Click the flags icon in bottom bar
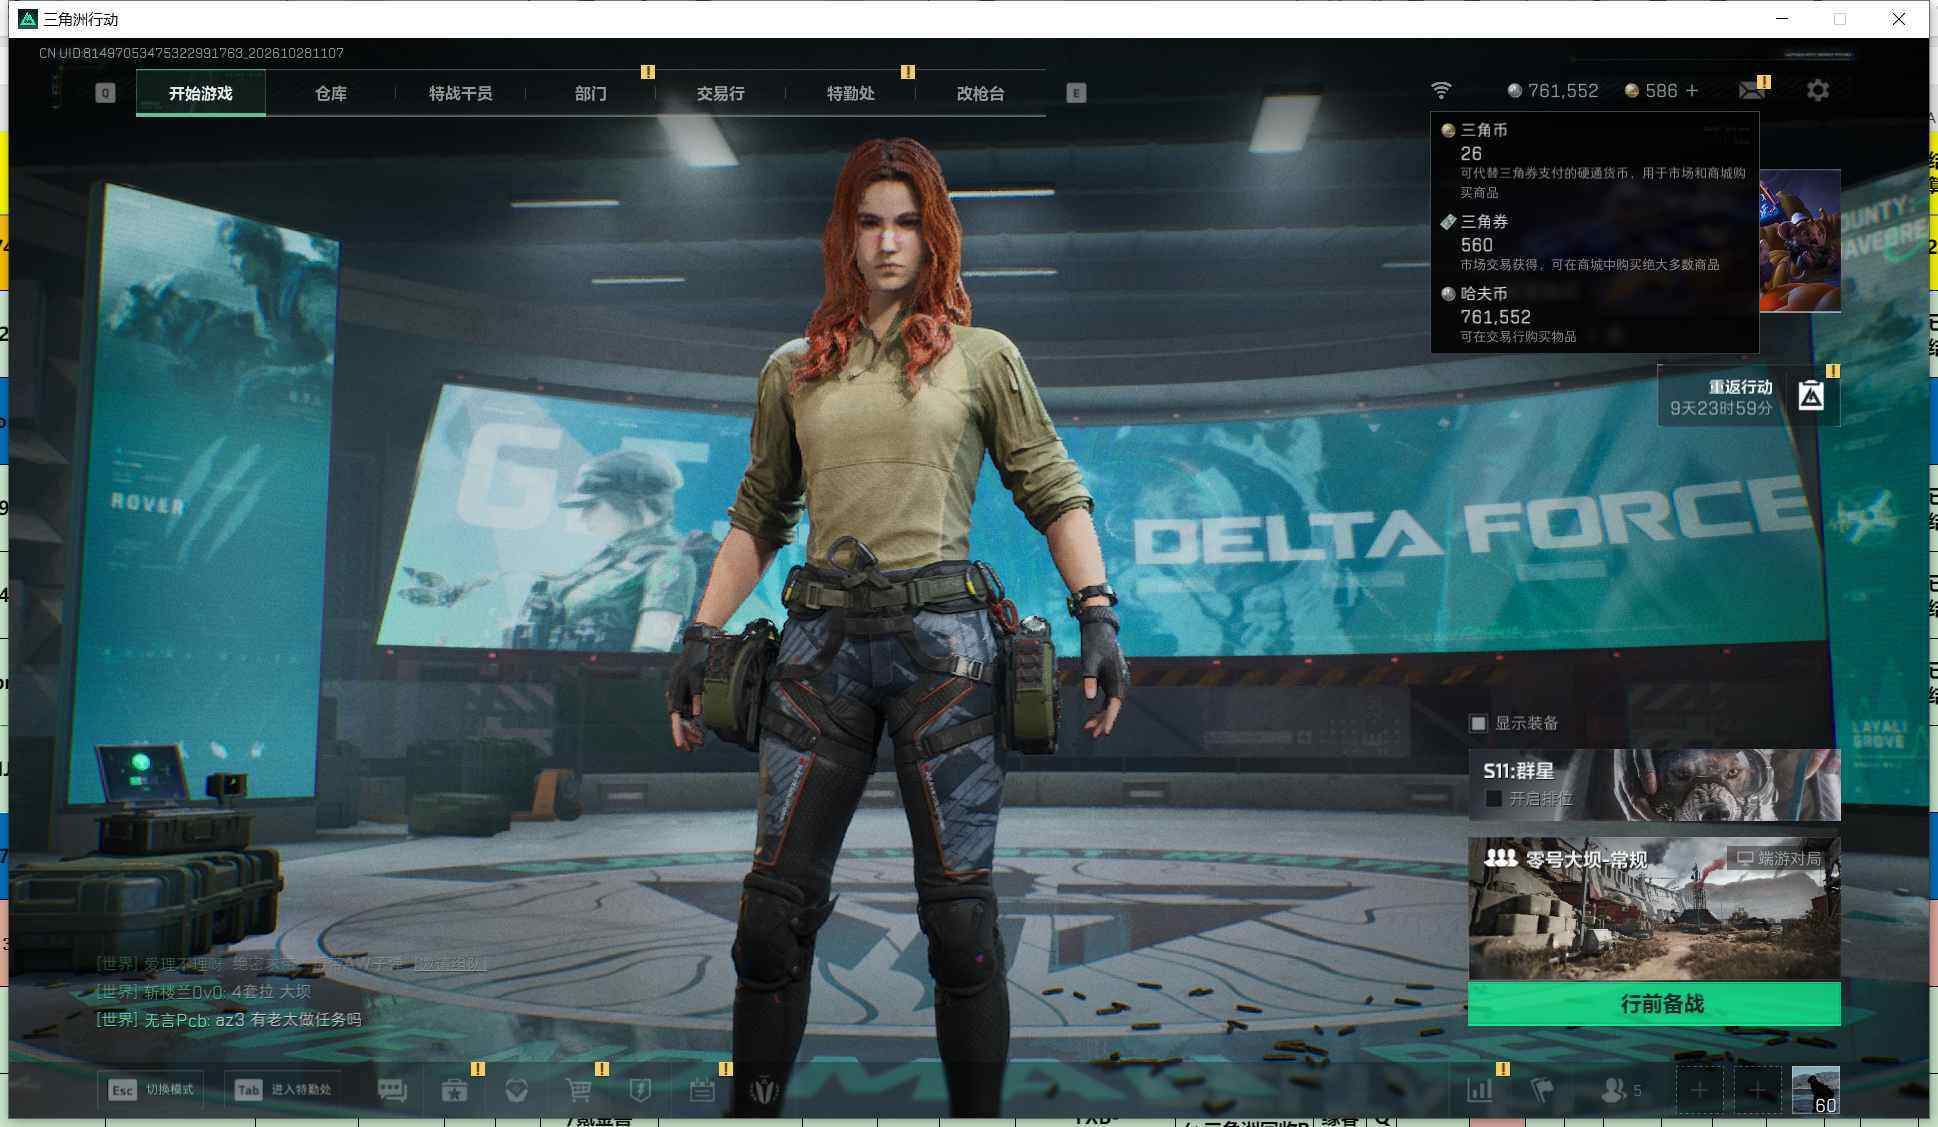This screenshot has width=1938, height=1127. pyautogui.click(x=1542, y=1090)
